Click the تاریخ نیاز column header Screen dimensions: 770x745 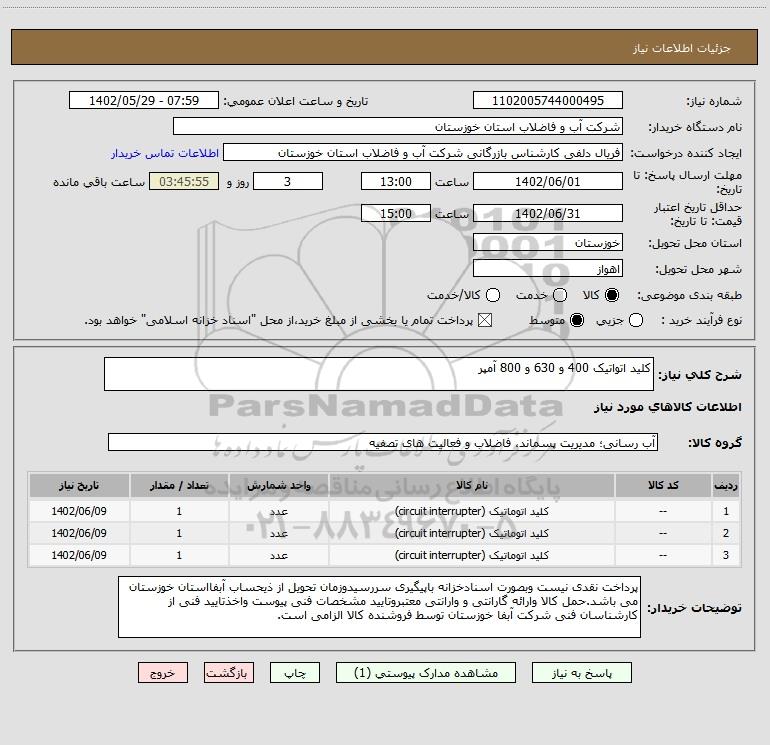tap(79, 486)
